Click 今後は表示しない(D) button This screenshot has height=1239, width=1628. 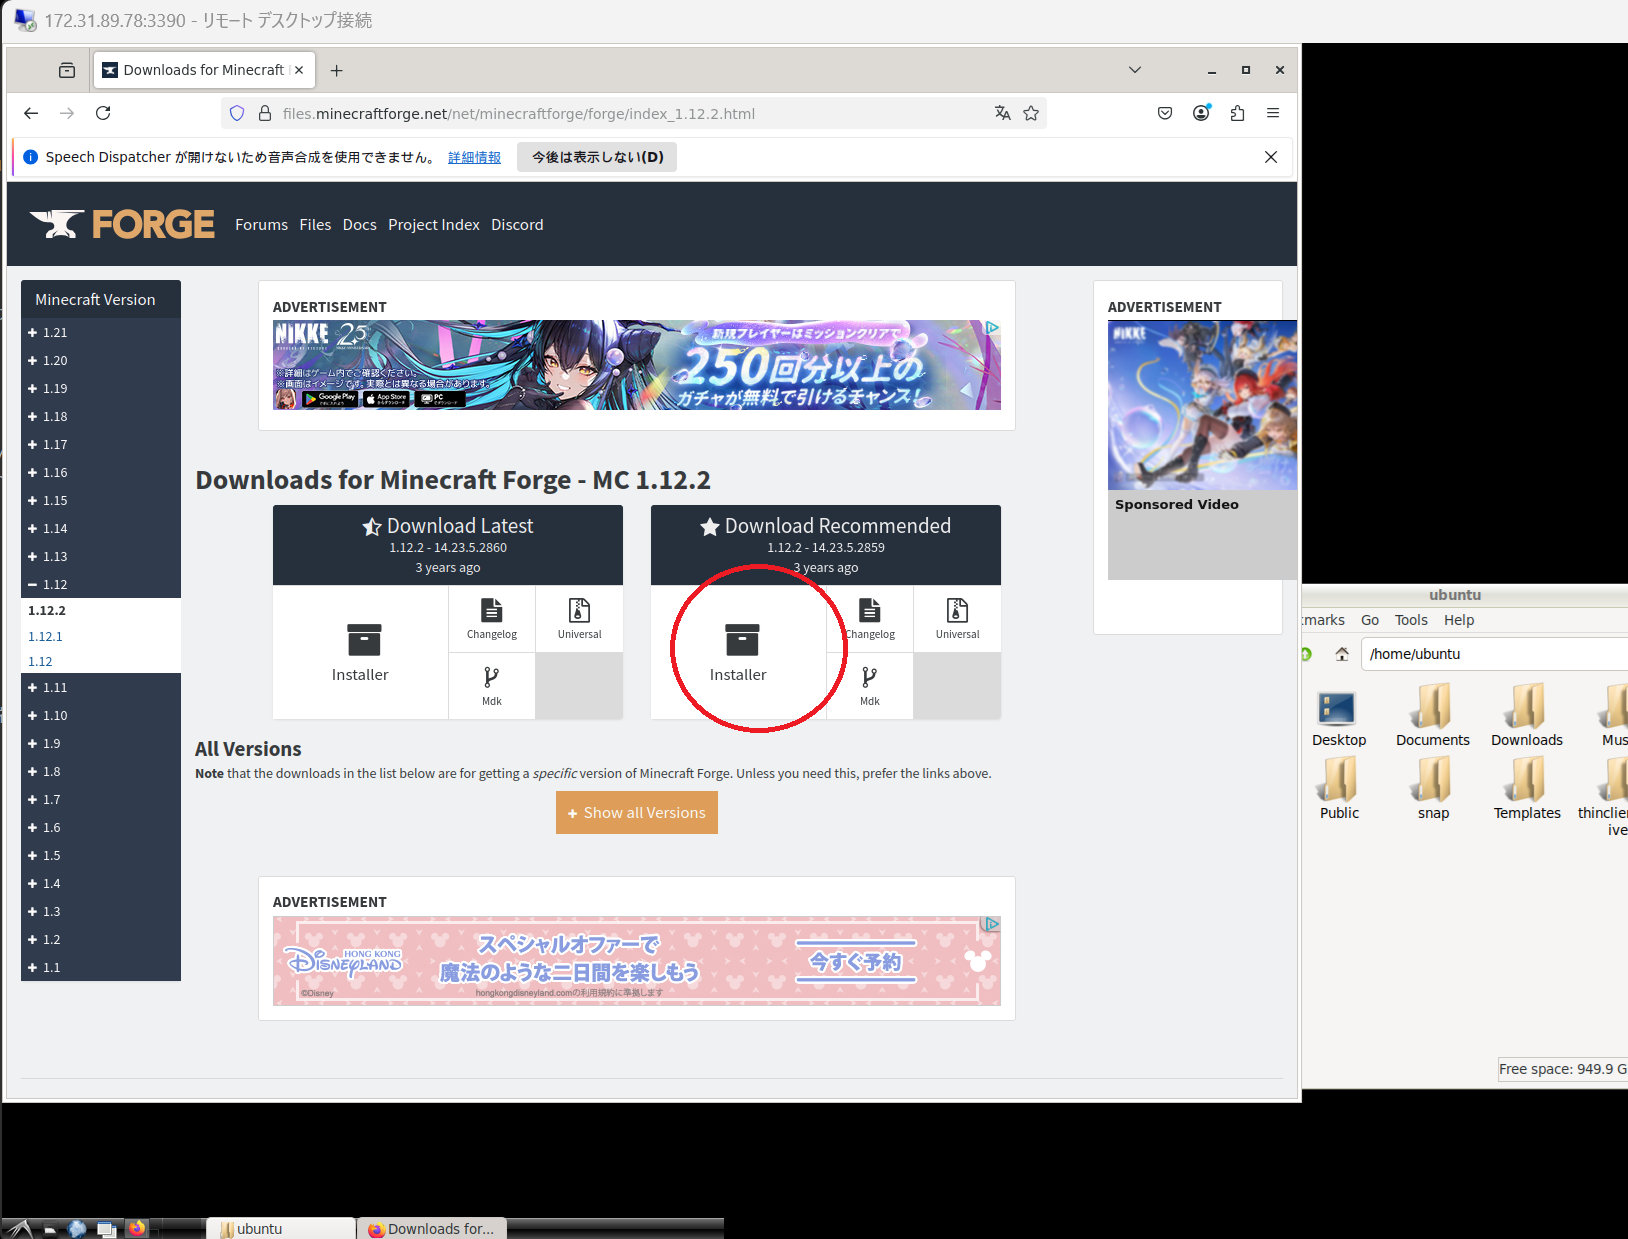point(597,157)
